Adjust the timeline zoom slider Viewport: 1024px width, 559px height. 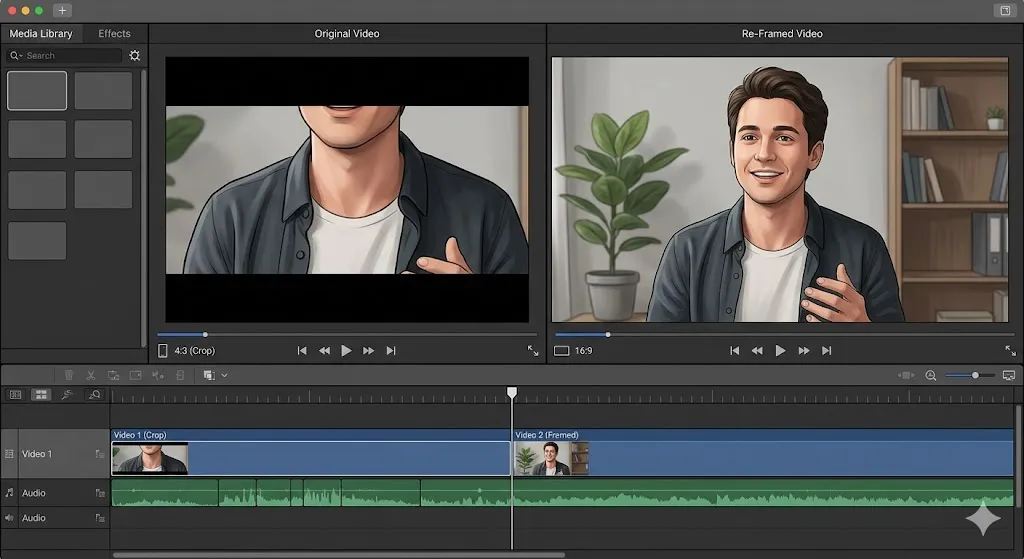[970, 375]
